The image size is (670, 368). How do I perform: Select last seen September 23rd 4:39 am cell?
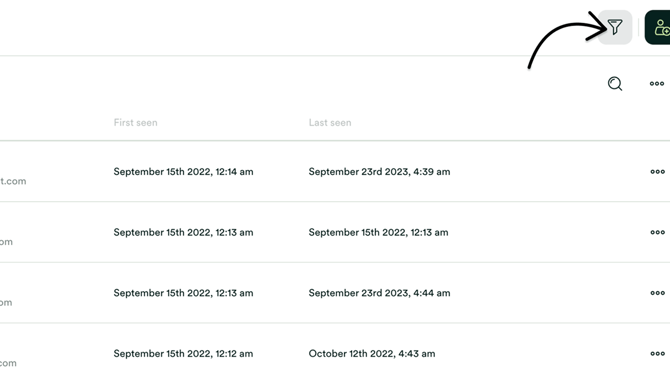379,172
